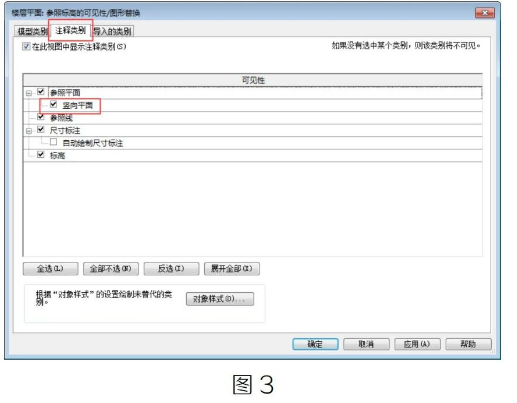
Task: Switch to the 模型类别 tab
Action: click(x=32, y=31)
